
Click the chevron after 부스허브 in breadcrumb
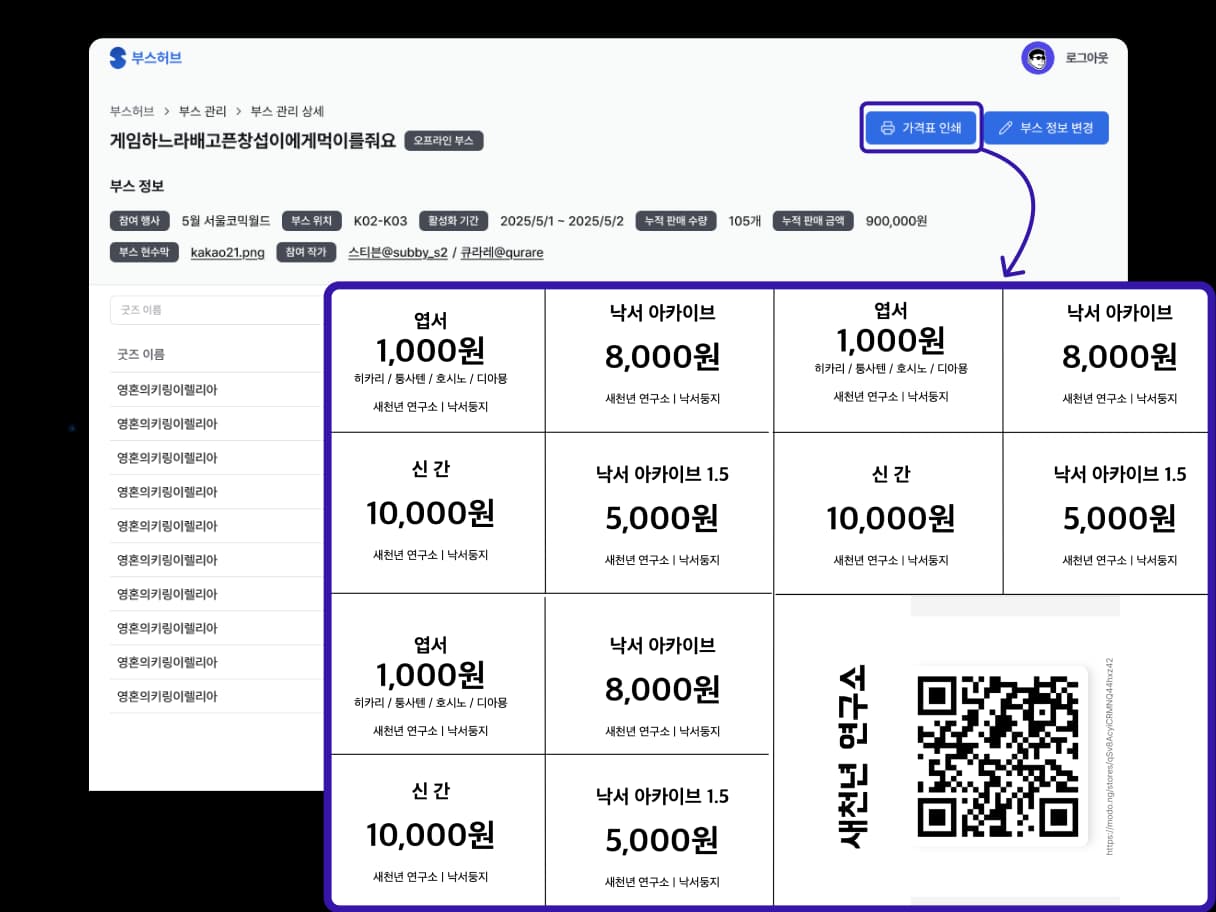pyautogui.click(x=167, y=111)
